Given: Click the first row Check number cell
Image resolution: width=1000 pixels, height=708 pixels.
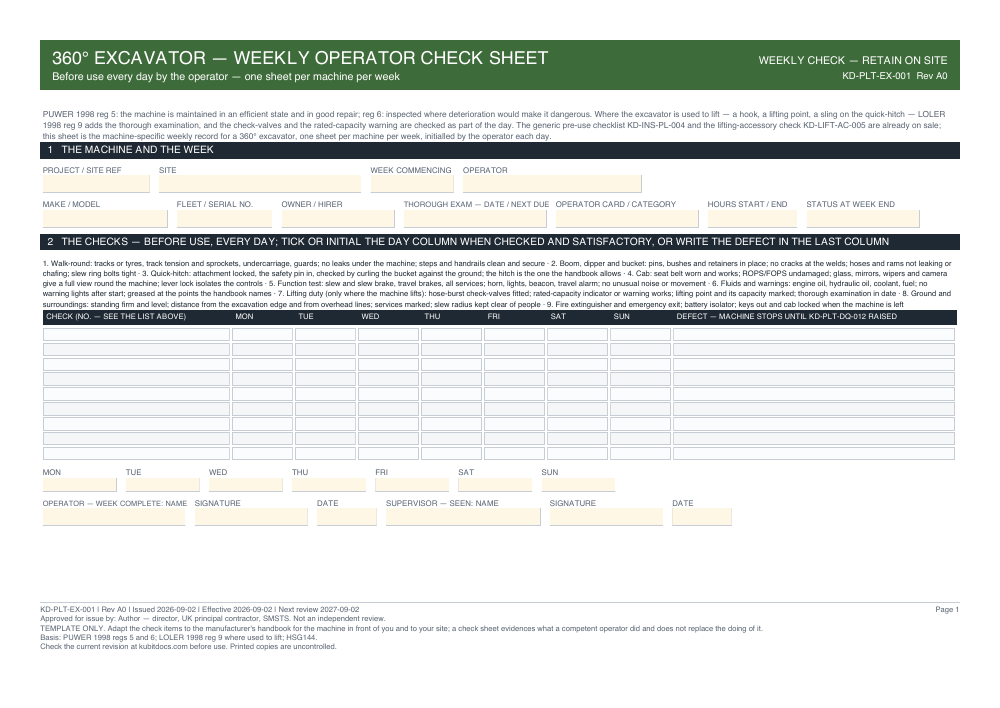Looking at the screenshot, I should [x=136, y=334].
